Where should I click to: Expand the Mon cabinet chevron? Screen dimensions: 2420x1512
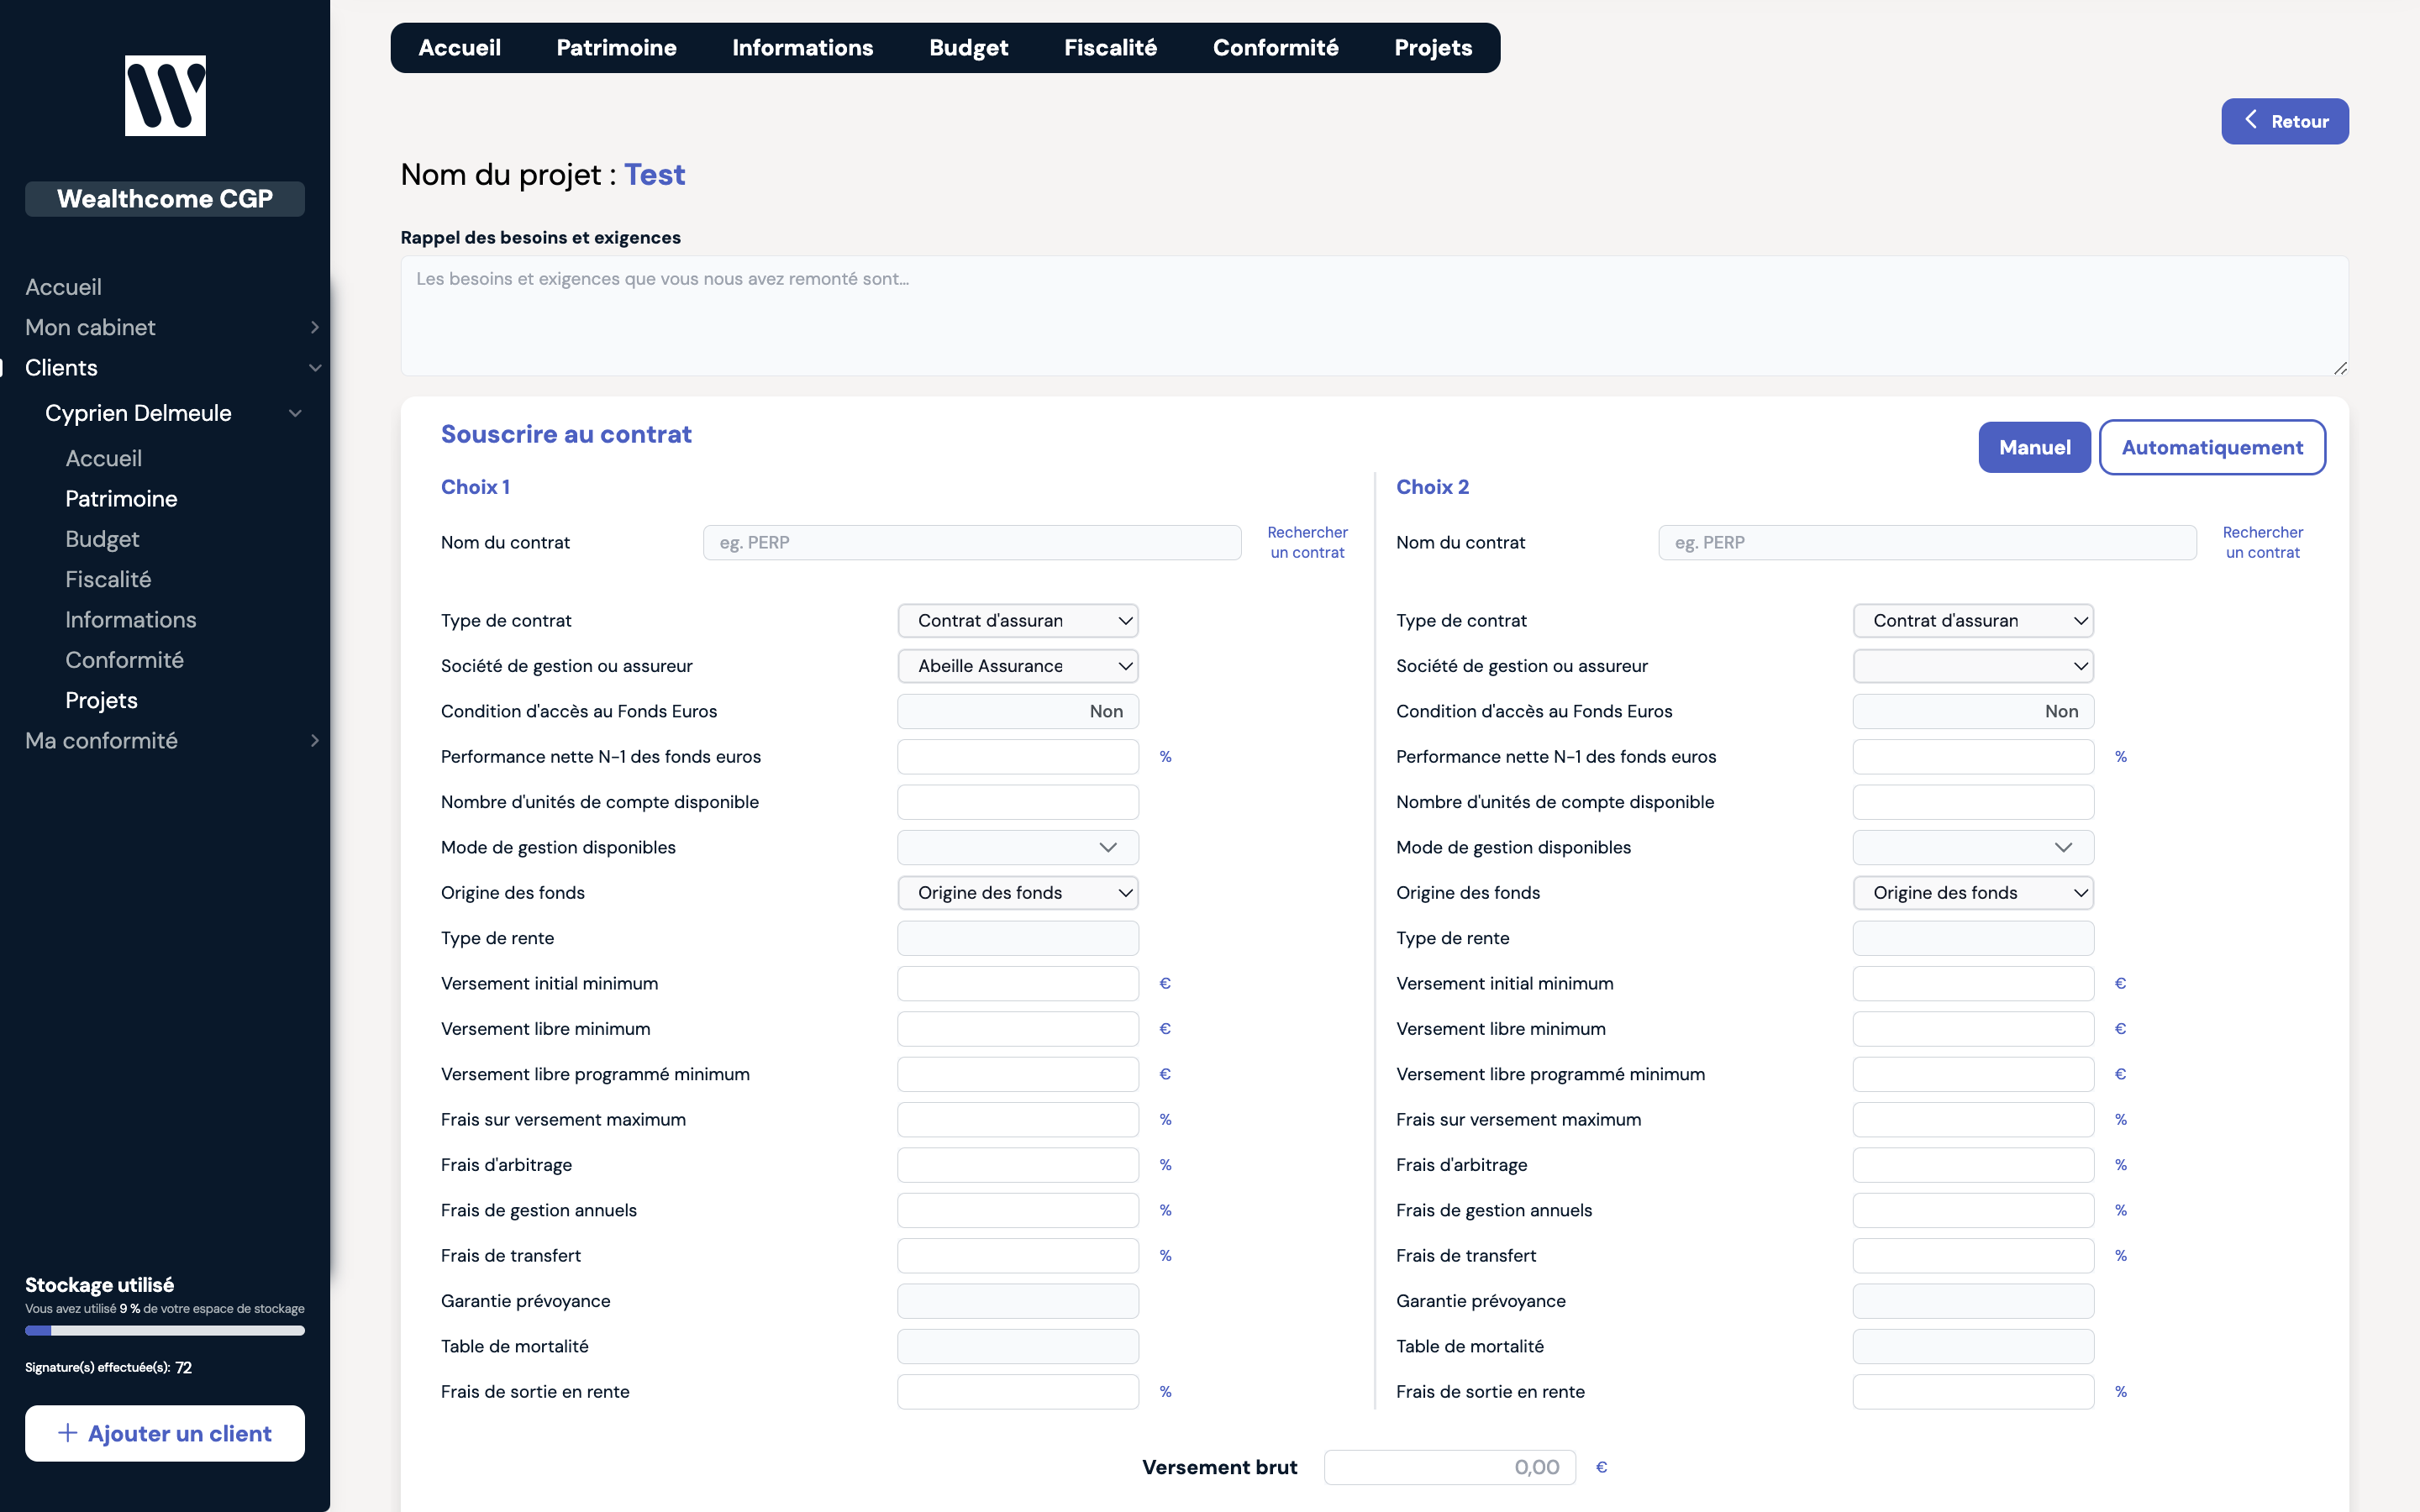pos(314,327)
